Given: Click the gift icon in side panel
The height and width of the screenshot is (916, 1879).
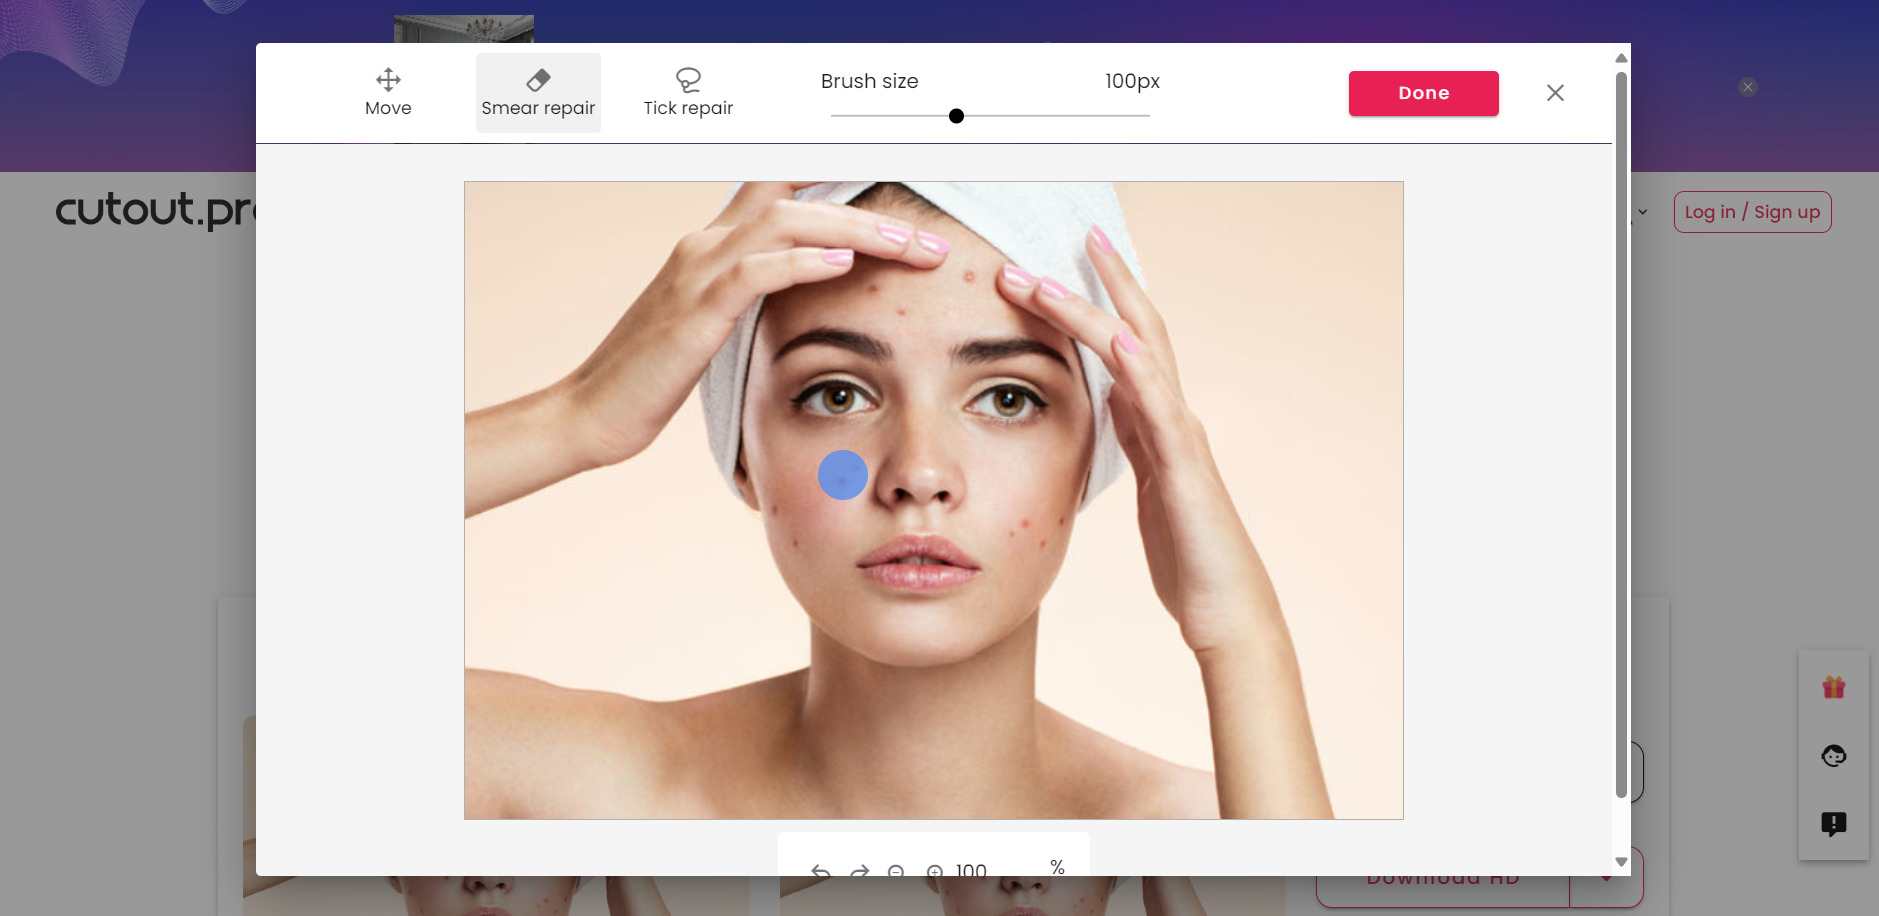Looking at the screenshot, I should (x=1833, y=687).
